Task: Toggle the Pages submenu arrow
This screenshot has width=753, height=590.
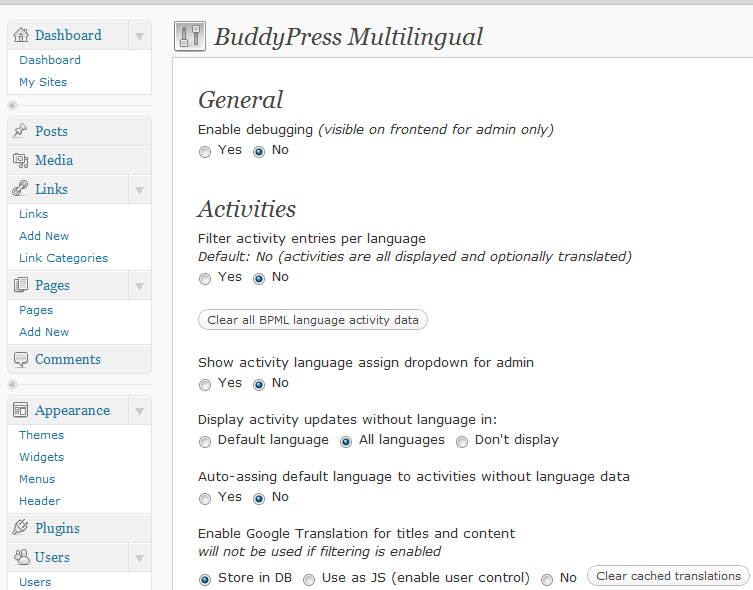Action: click(x=140, y=286)
